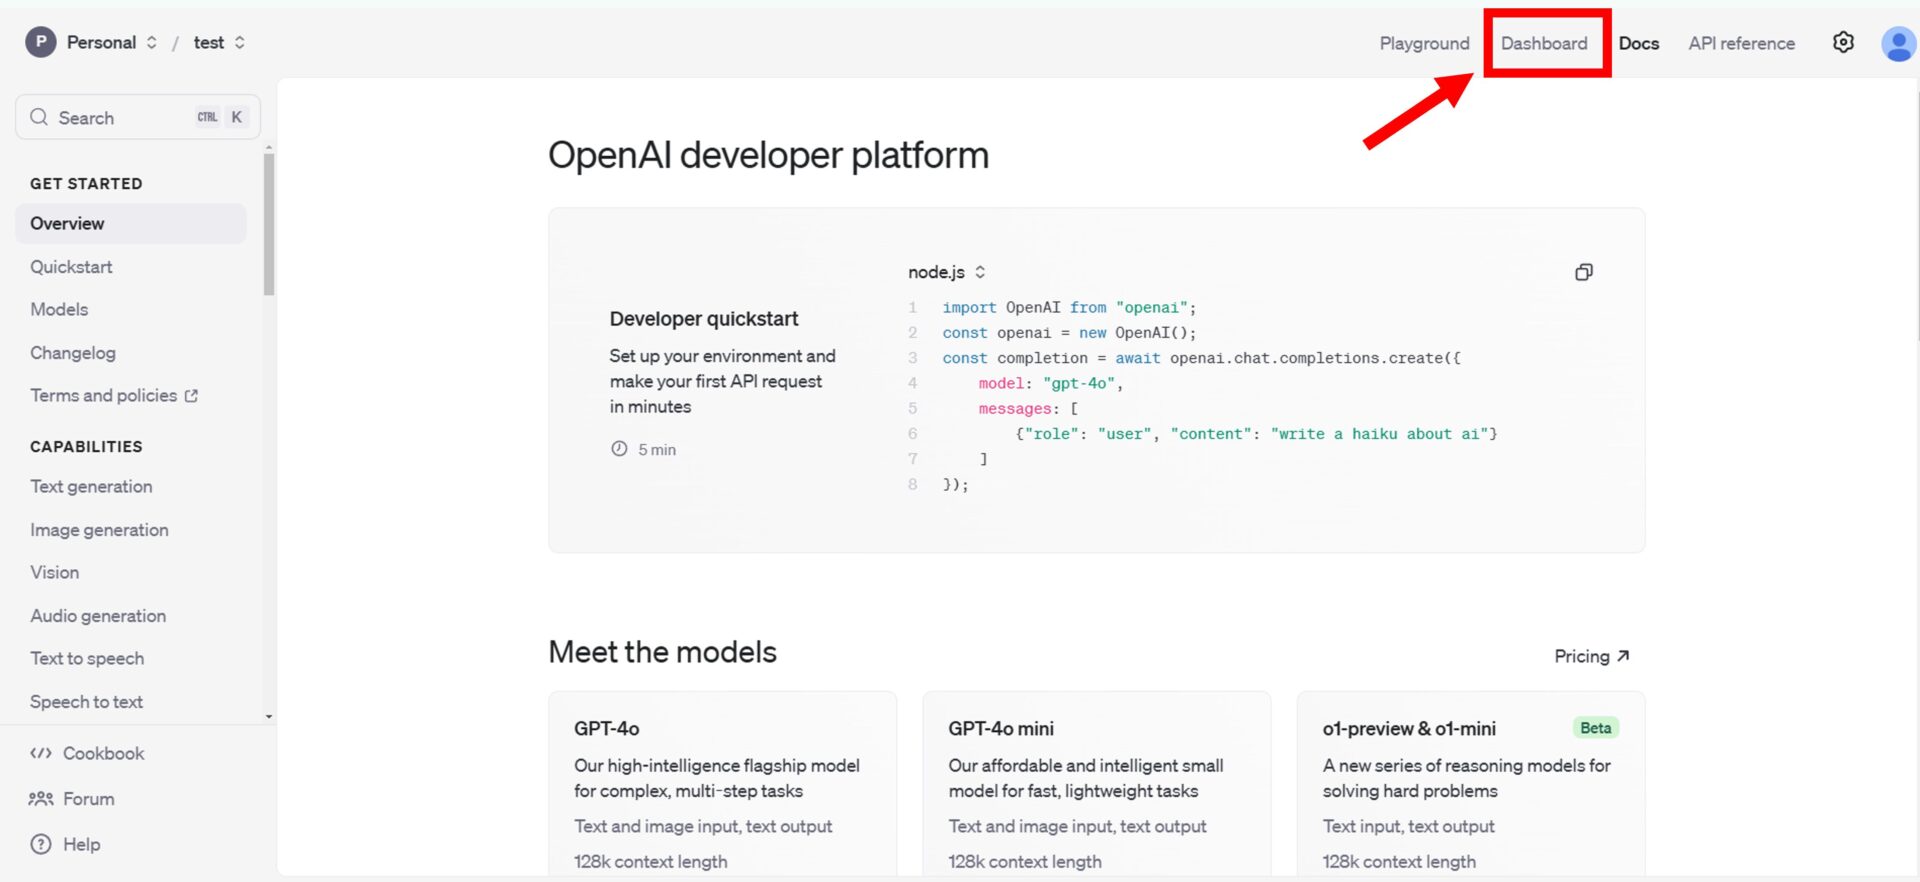This screenshot has height=882, width=1920.
Task: Click the search magnifier icon
Action: 39,117
